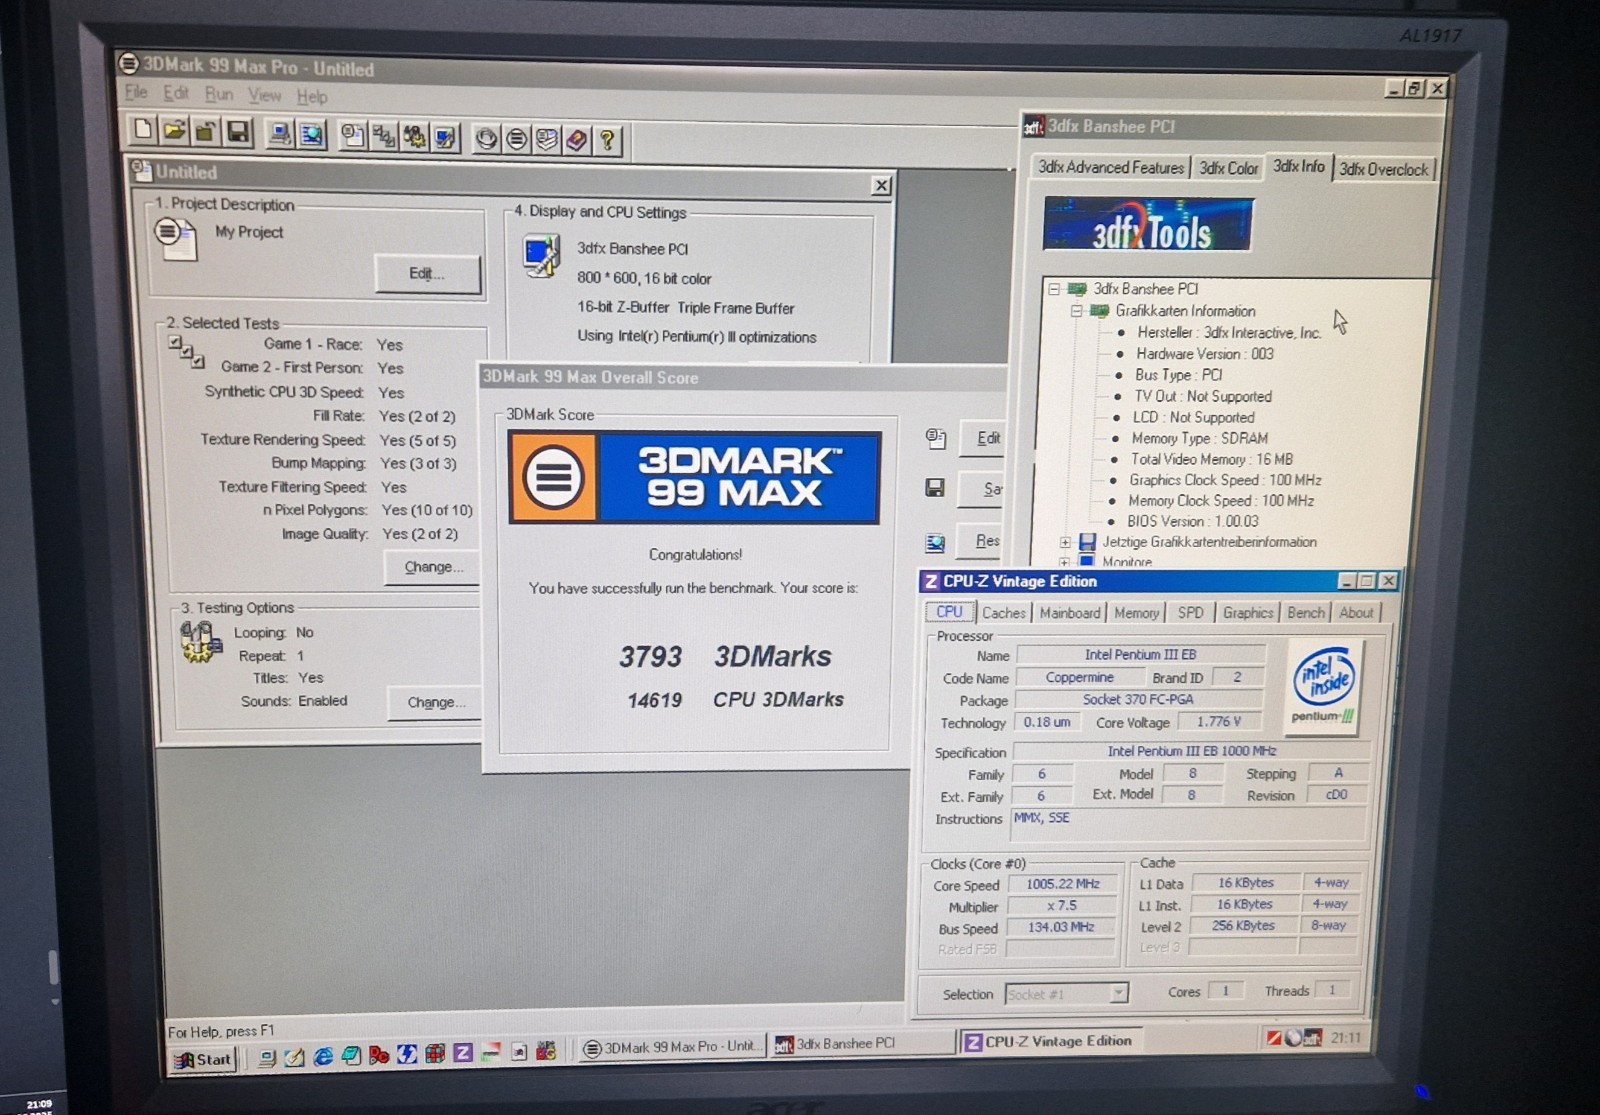This screenshot has width=1600, height=1115.
Task: Open the View menu
Action: [x=265, y=95]
